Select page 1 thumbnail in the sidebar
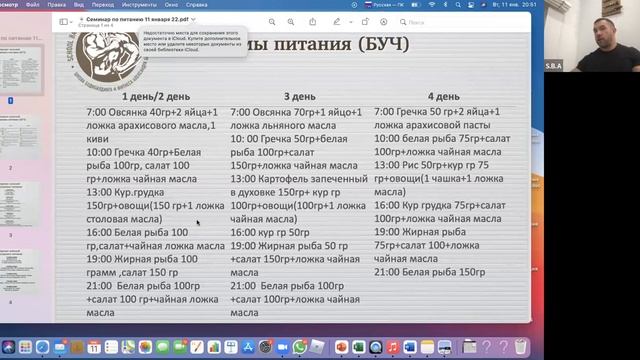640x360 pixels. (21, 70)
